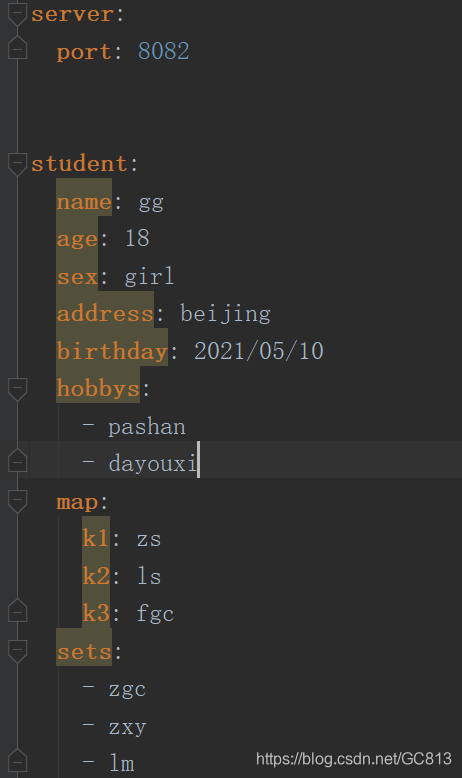
Task: Click the name value 'gg'
Action: 151,203
